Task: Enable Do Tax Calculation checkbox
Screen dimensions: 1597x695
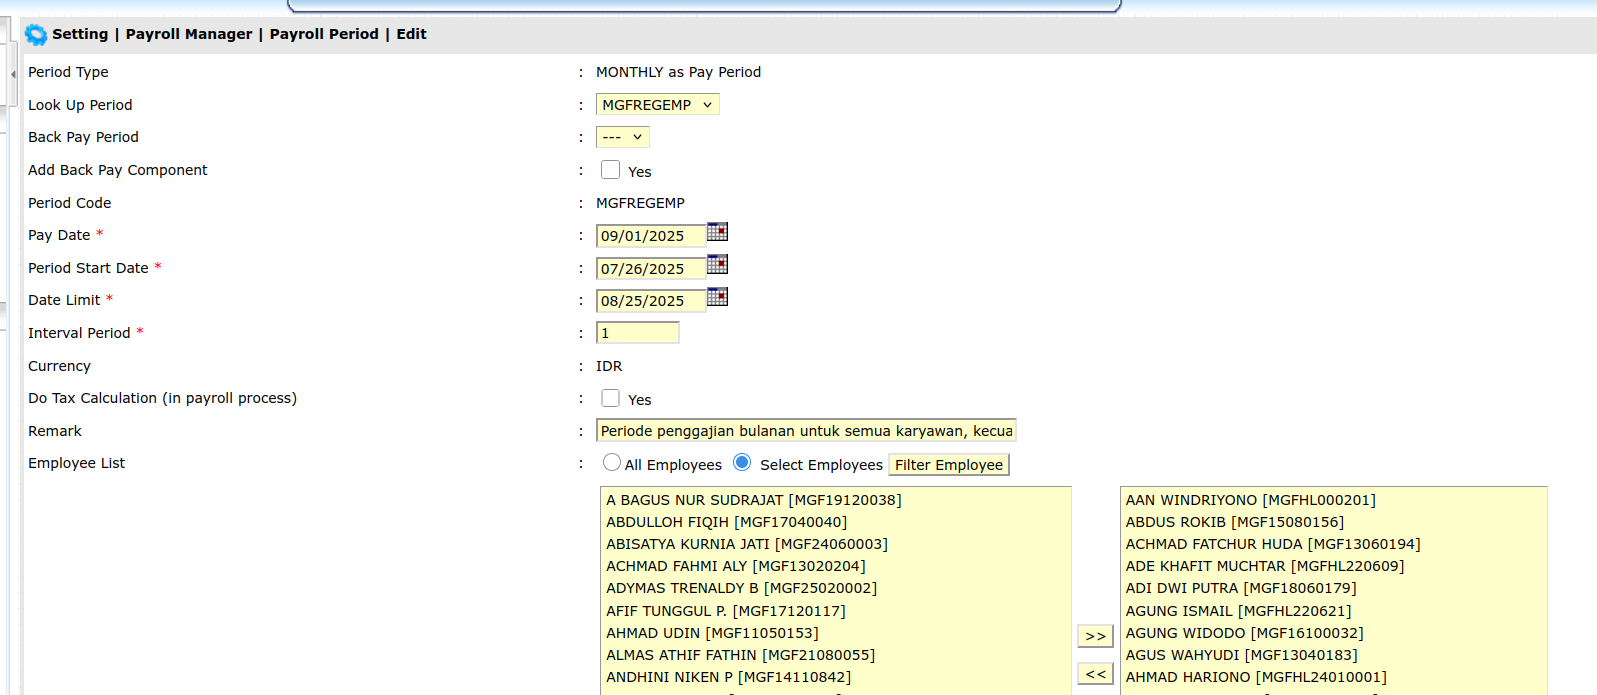Action: coord(610,398)
